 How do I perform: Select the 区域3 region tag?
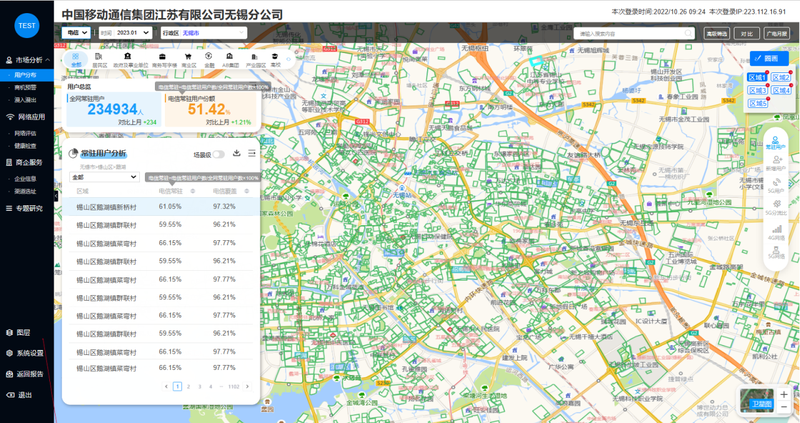click(x=757, y=90)
